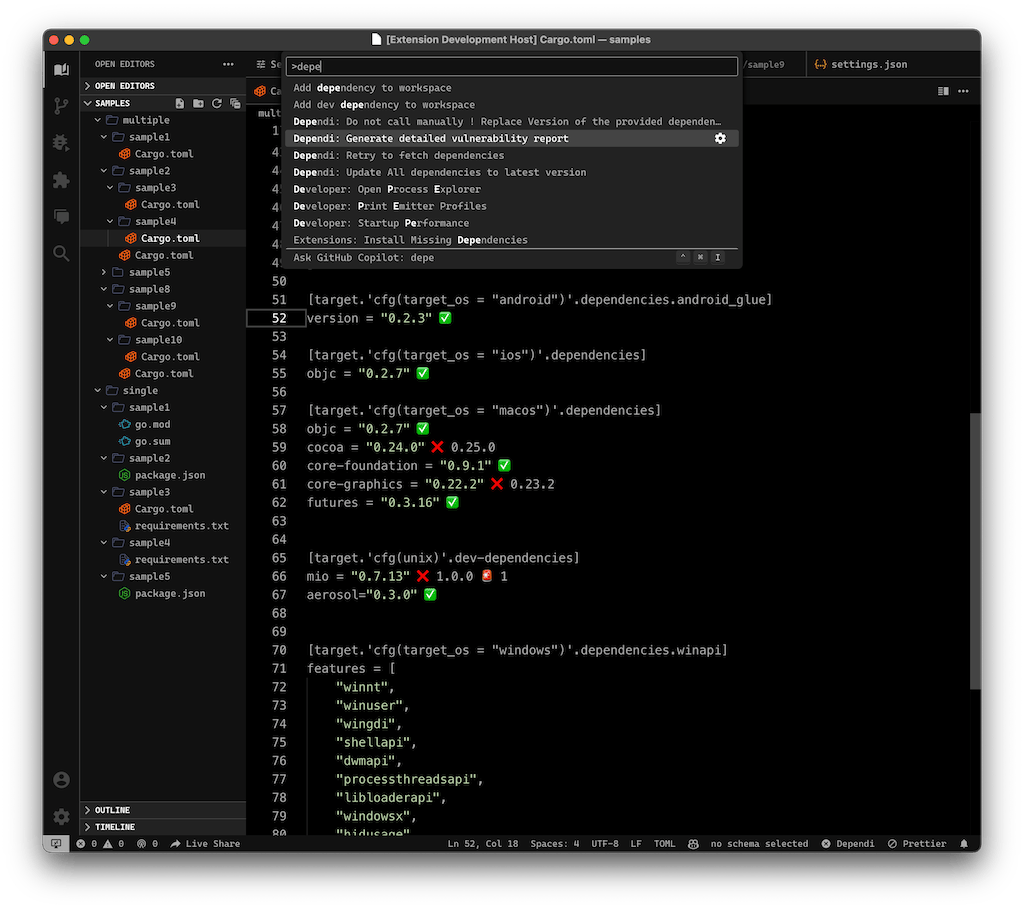Select Dependi: Update All dependencies to latest
1024x909 pixels.
[x=512, y=172]
